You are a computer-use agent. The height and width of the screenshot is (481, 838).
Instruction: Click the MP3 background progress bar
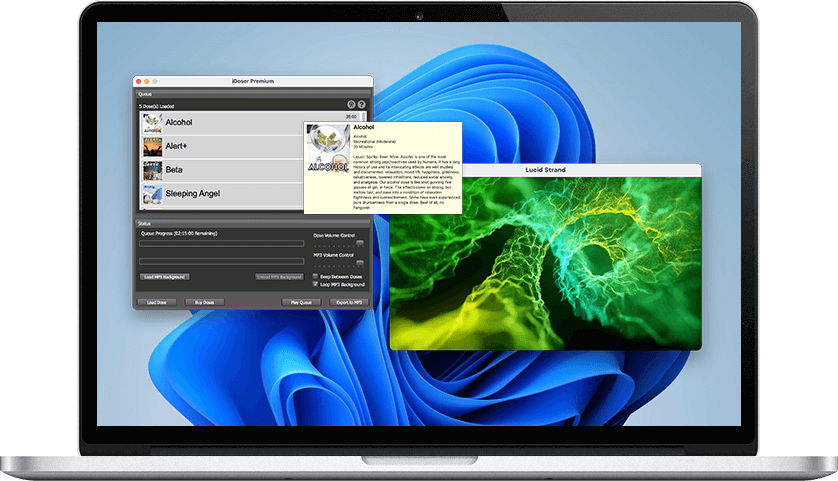point(221,261)
